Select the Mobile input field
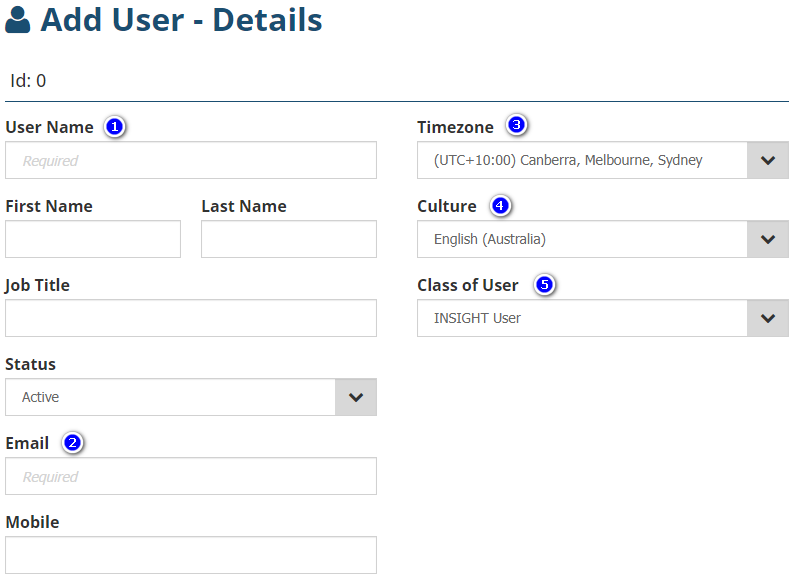The image size is (794, 577). click(x=190, y=555)
